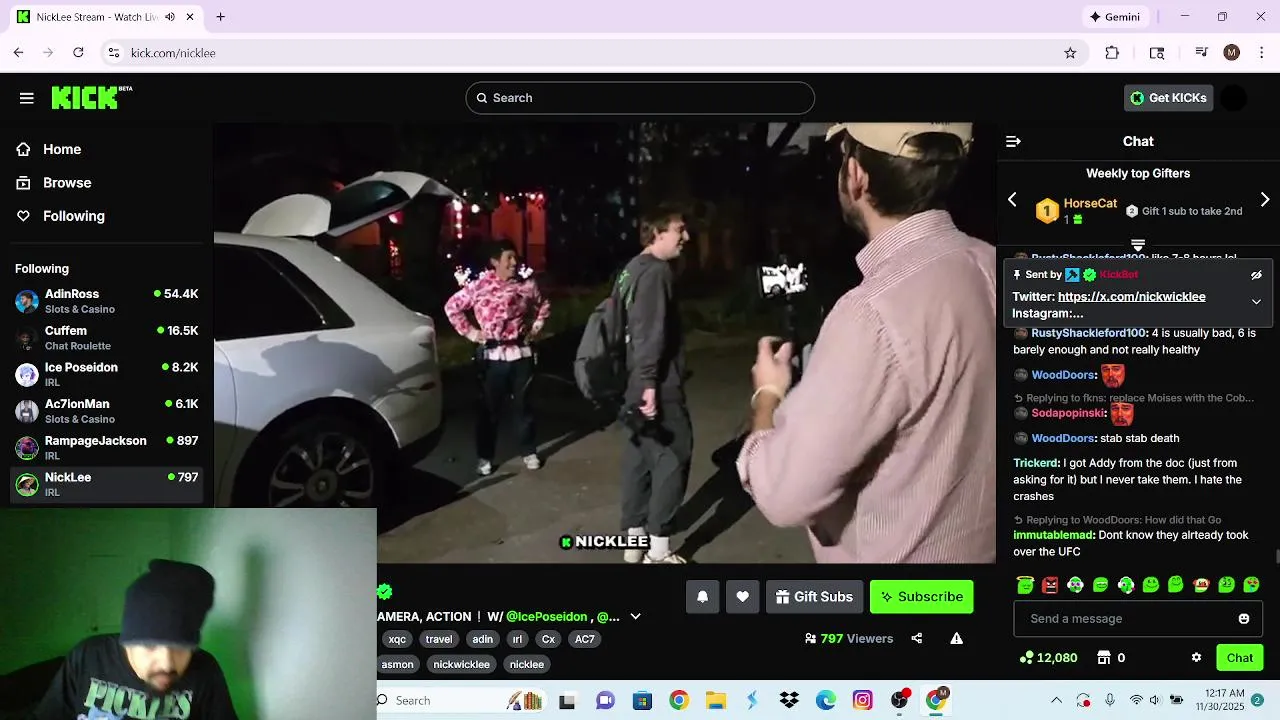Screen dimensions: 1280x720
Task: Report stream using warning triangle icon
Action: coord(957,639)
